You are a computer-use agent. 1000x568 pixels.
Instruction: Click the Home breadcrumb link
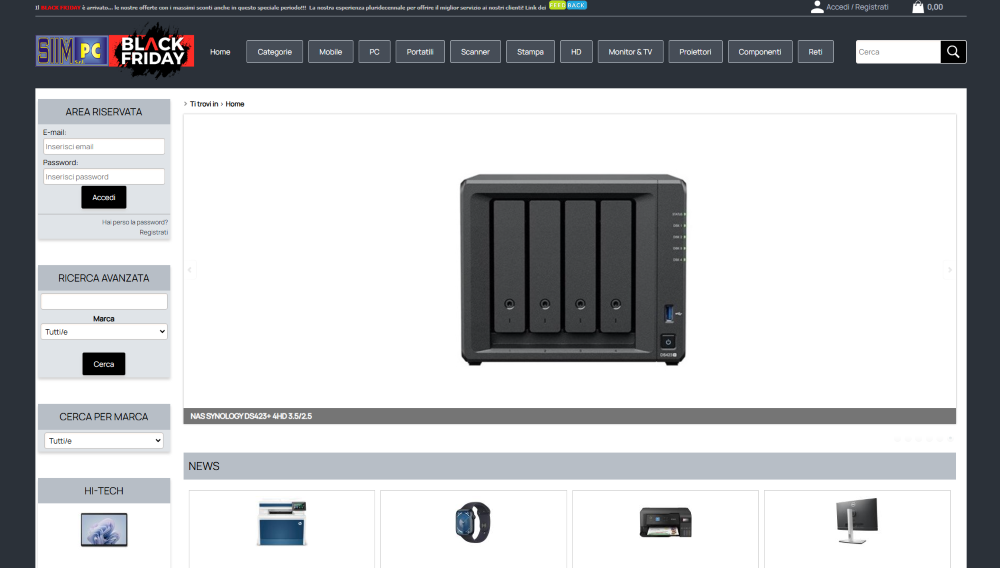click(235, 104)
